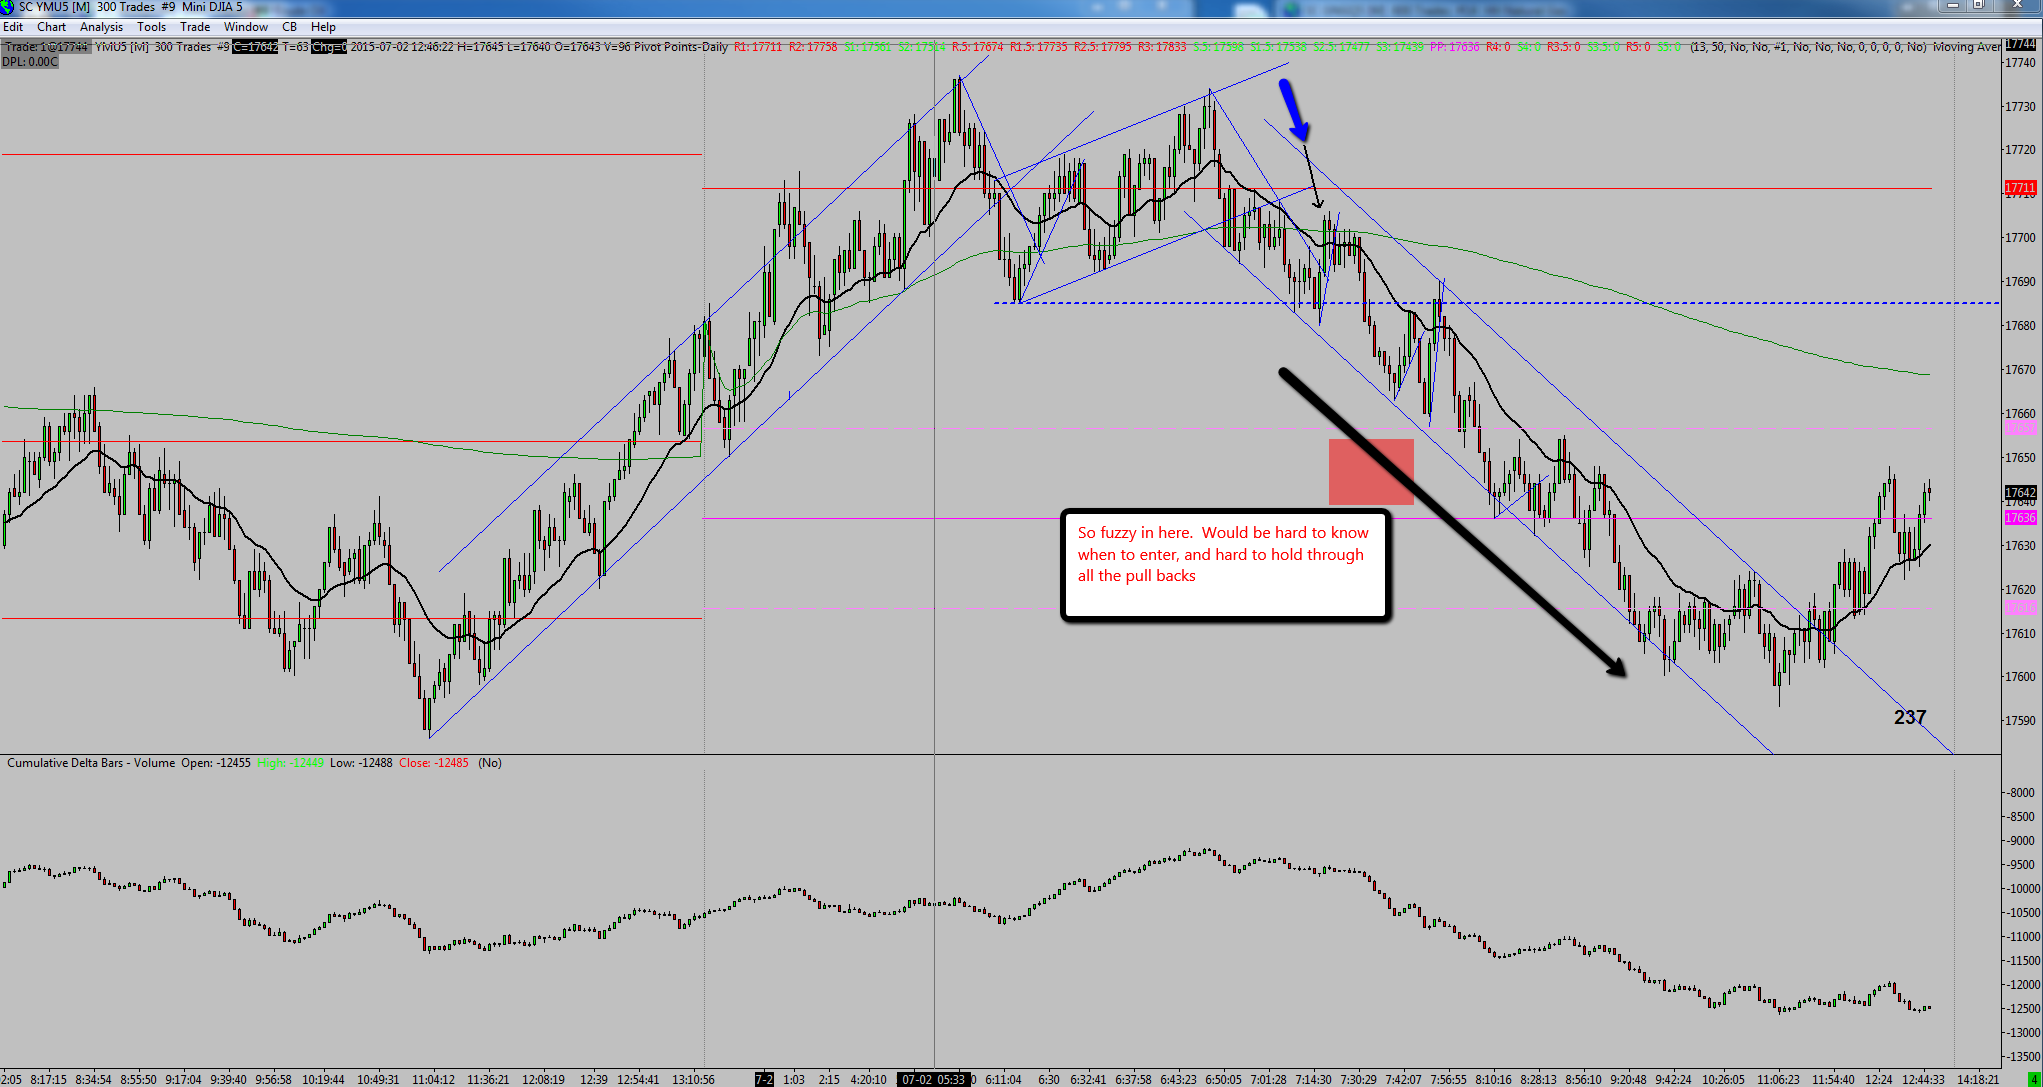Click the 13:10:56 time axis label
This screenshot has height=1087, width=2043.
tap(693, 1080)
